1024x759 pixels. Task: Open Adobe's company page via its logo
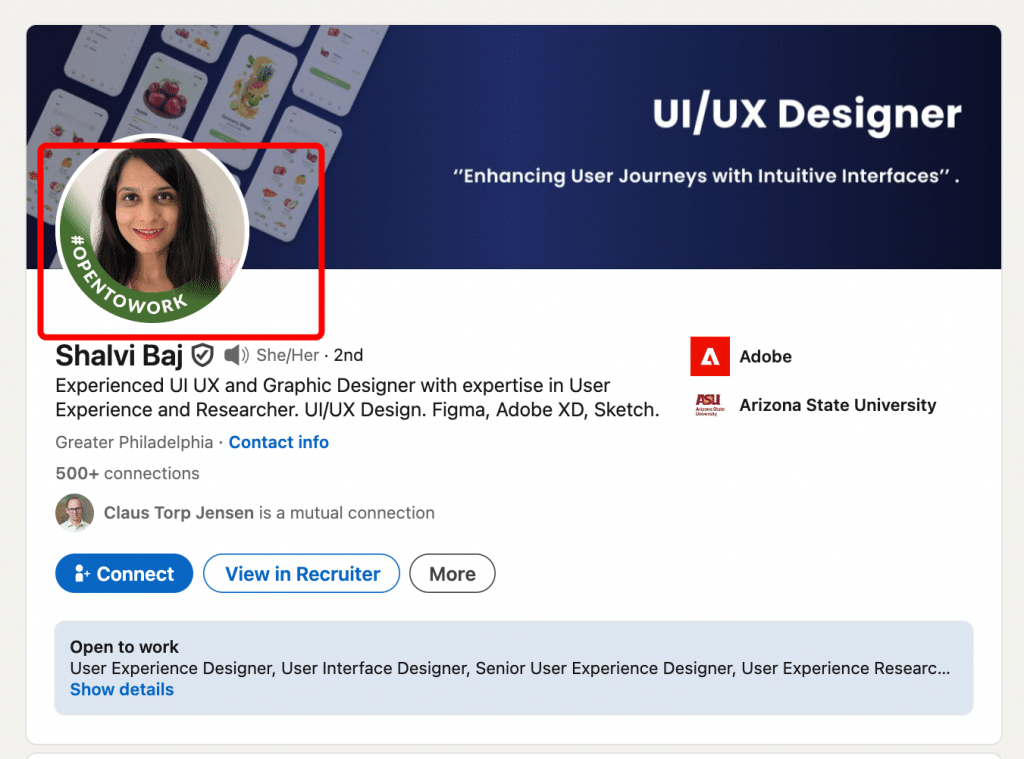(708, 356)
